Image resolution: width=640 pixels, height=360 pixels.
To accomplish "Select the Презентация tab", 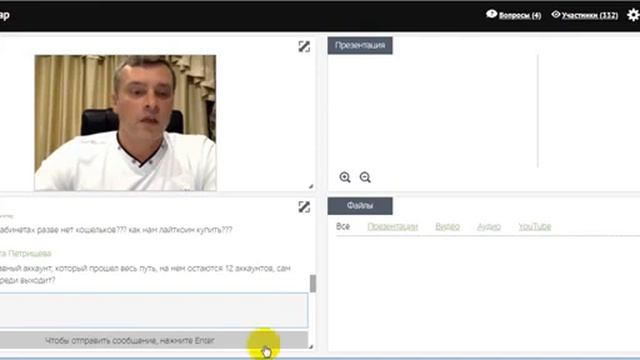I will pos(360,45).
